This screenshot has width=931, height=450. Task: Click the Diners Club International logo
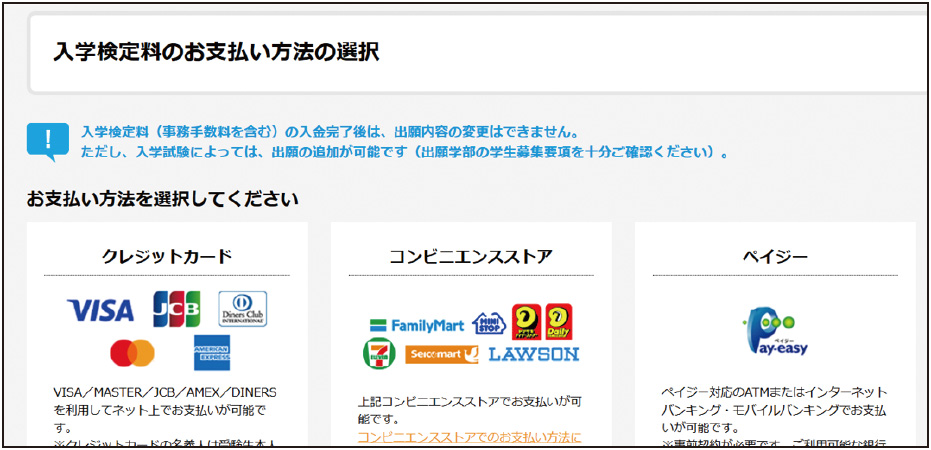point(243,309)
